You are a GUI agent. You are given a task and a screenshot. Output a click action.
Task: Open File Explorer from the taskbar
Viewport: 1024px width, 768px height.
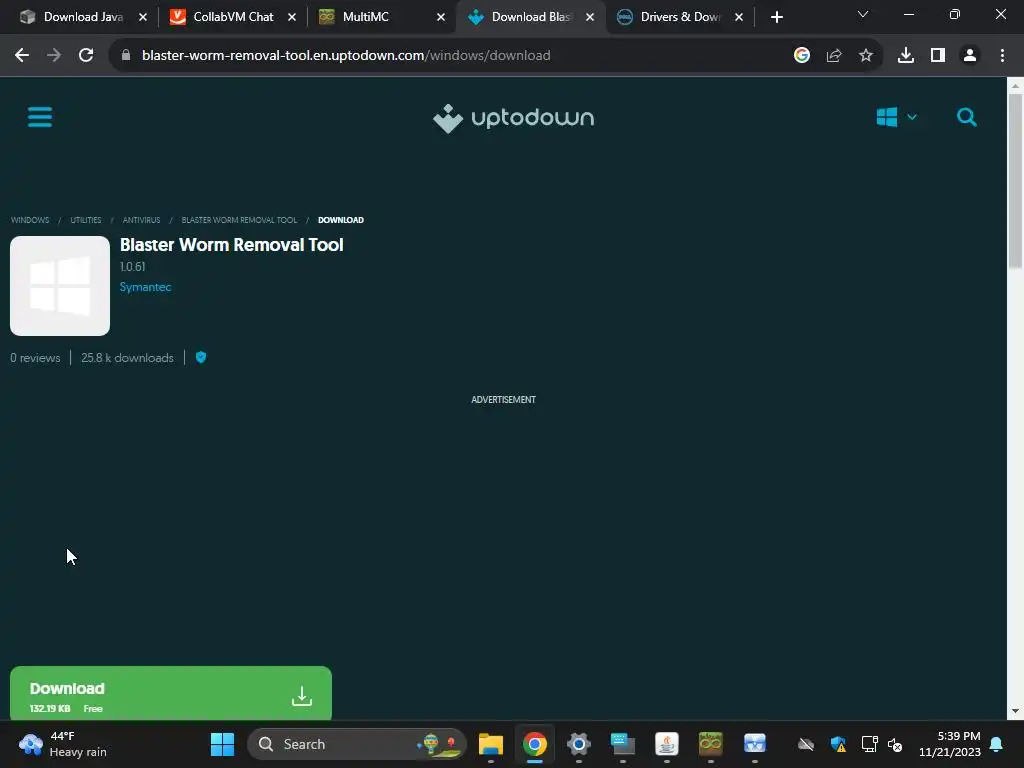click(x=490, y=744)
